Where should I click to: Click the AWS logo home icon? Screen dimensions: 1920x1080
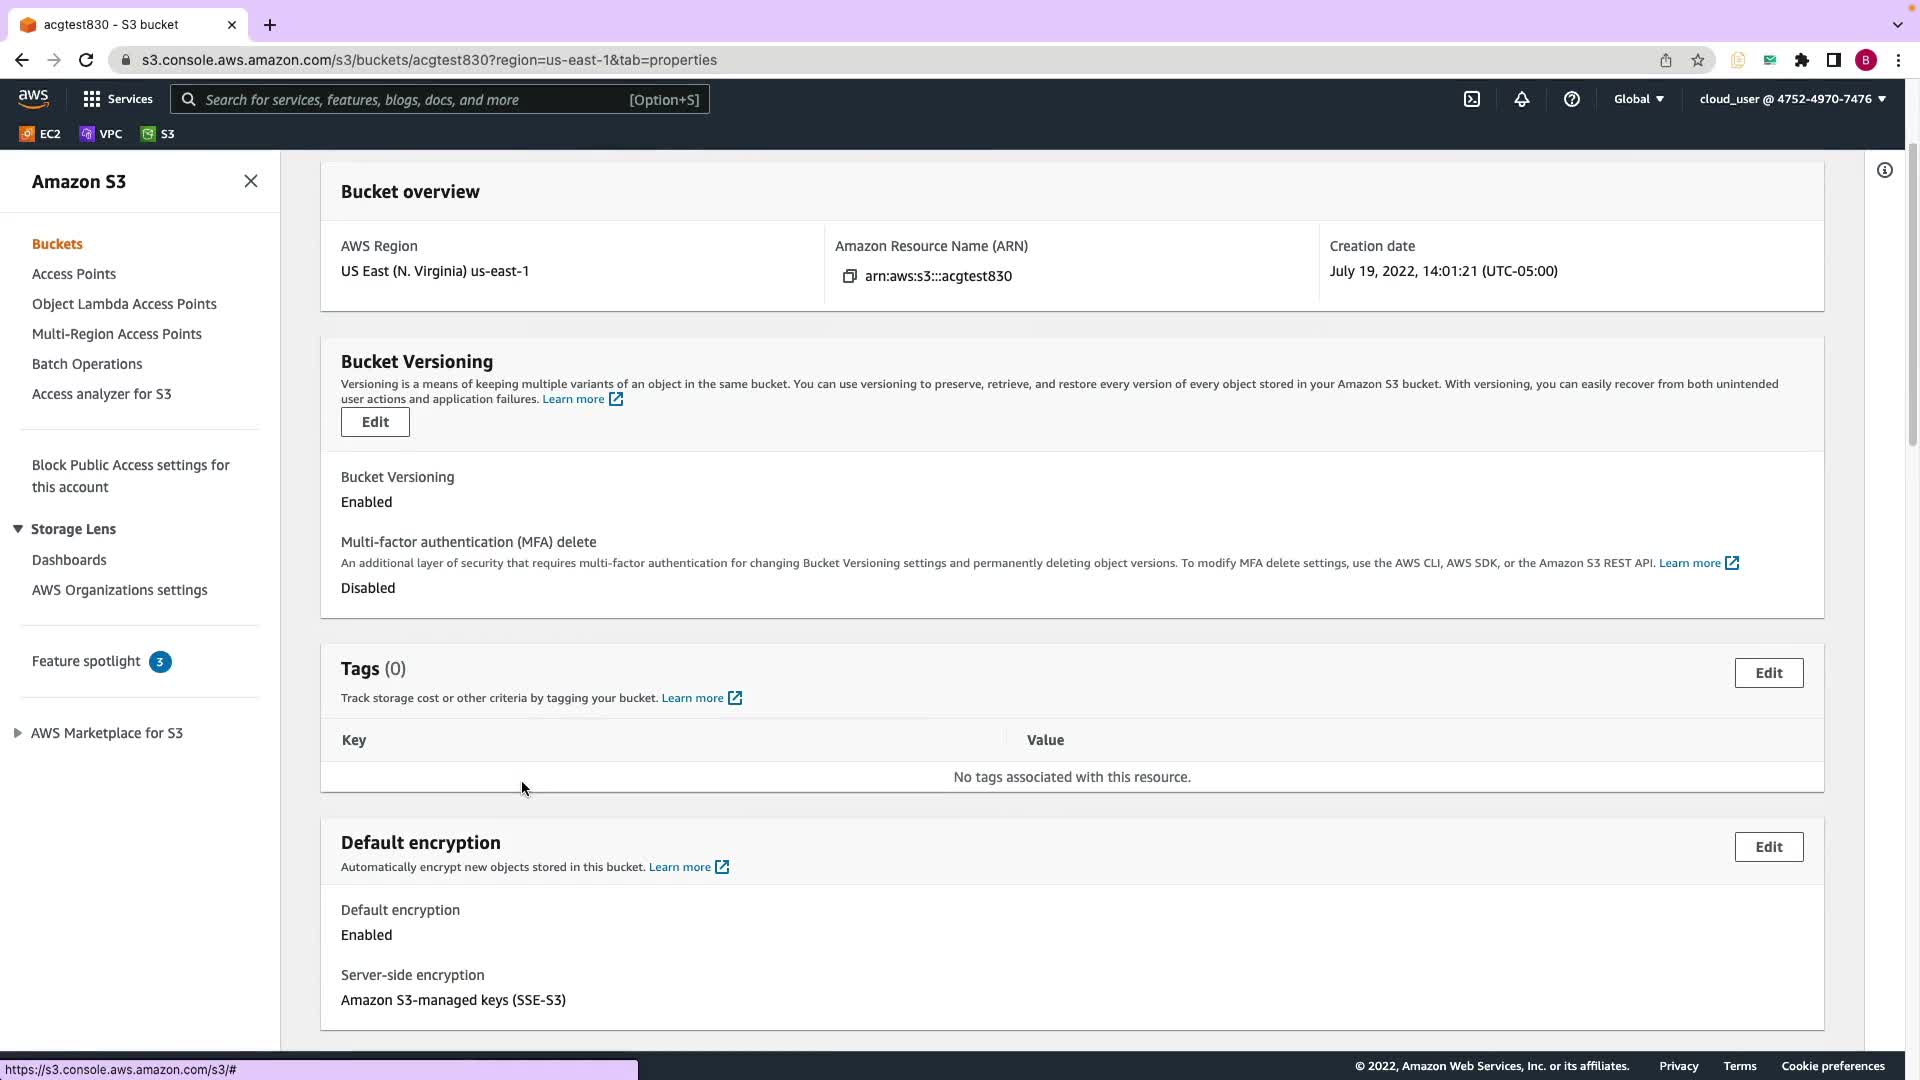coord(33,98)
